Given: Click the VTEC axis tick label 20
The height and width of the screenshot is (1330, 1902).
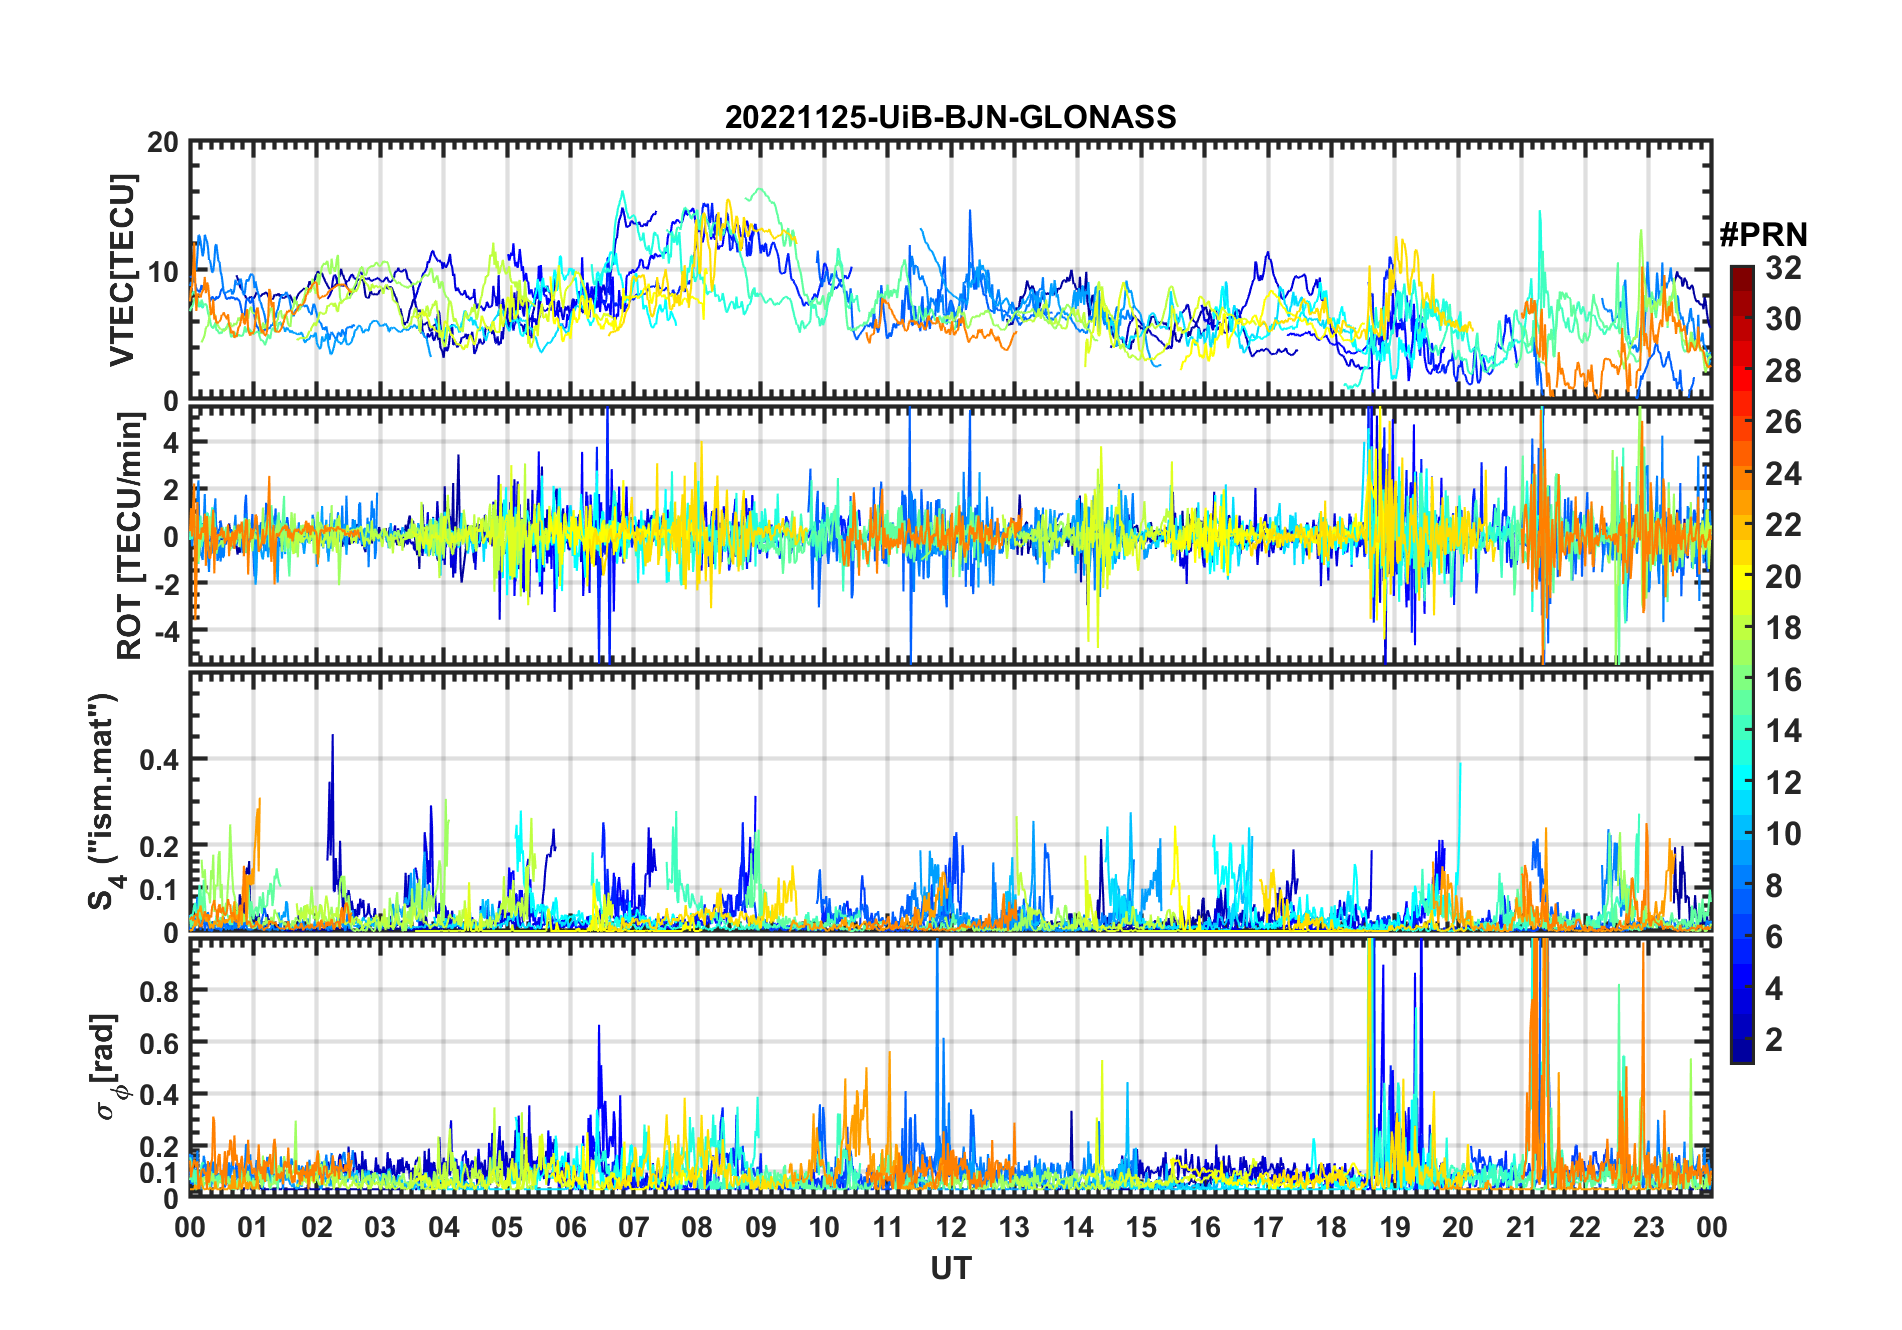Looking at the screenshot, I should pos(163,143).
